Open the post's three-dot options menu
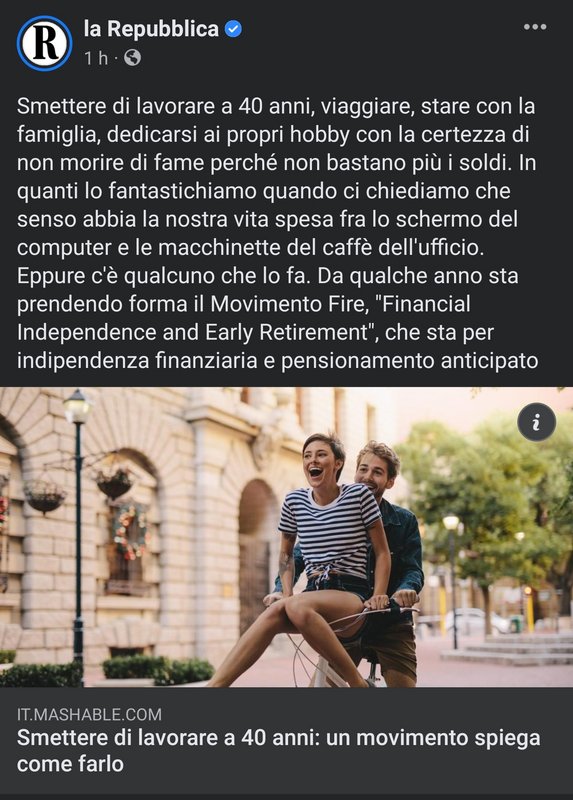The height and width of the screenshot is (800, 573). coord(535,27)
